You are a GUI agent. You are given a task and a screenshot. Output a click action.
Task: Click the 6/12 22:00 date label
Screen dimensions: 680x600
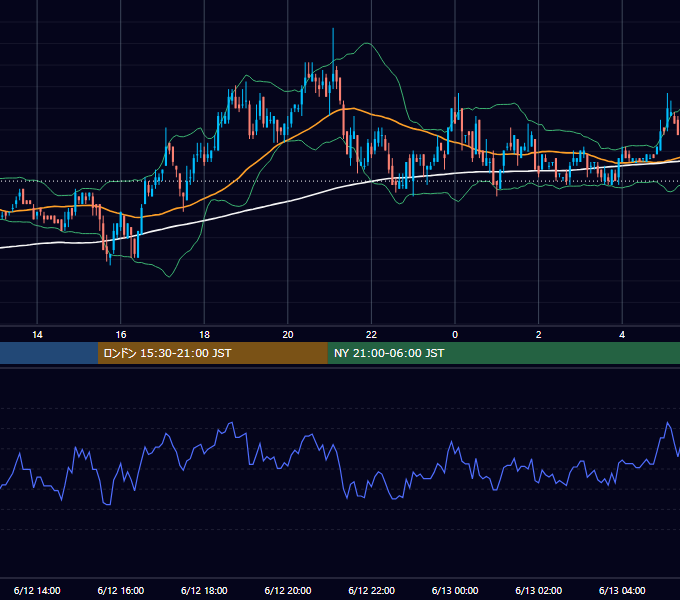372,590
